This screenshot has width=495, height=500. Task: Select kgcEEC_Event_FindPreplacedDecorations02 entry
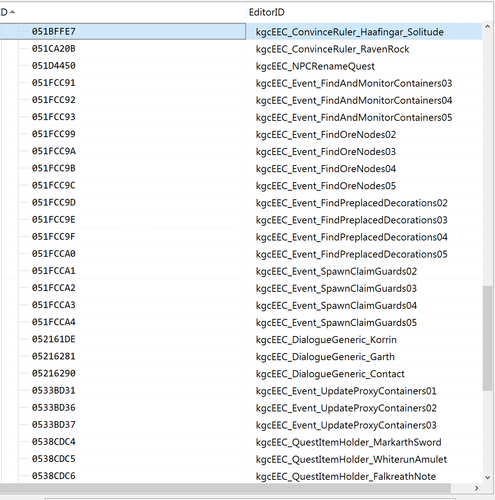(352, 203)
